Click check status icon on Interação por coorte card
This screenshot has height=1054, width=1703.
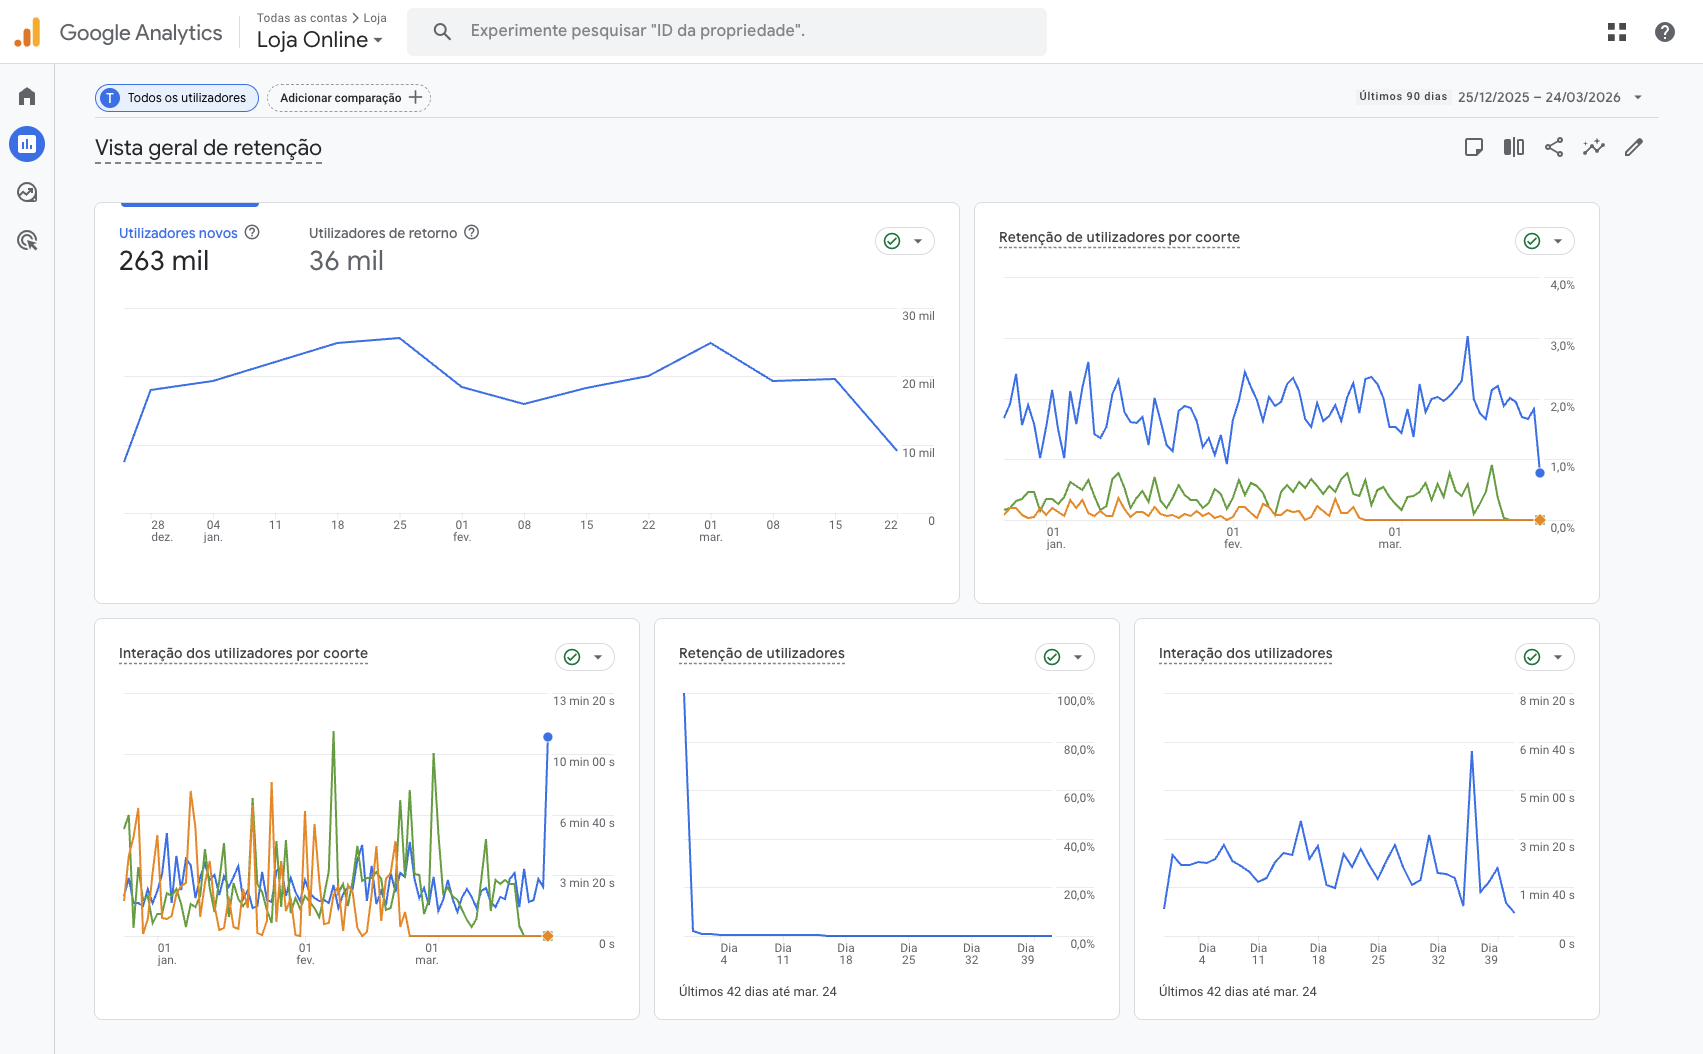pyautogui.click(x=572, y=657)
